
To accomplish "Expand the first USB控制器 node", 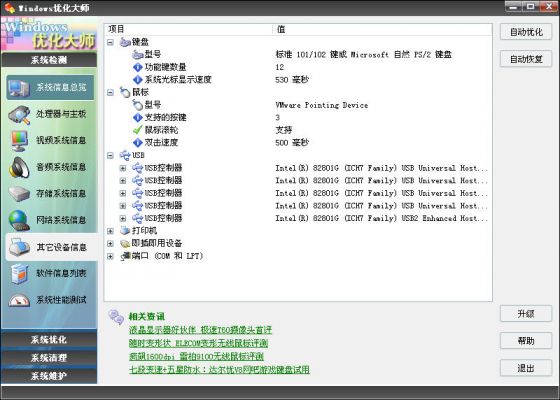I will tap(123, 168).
